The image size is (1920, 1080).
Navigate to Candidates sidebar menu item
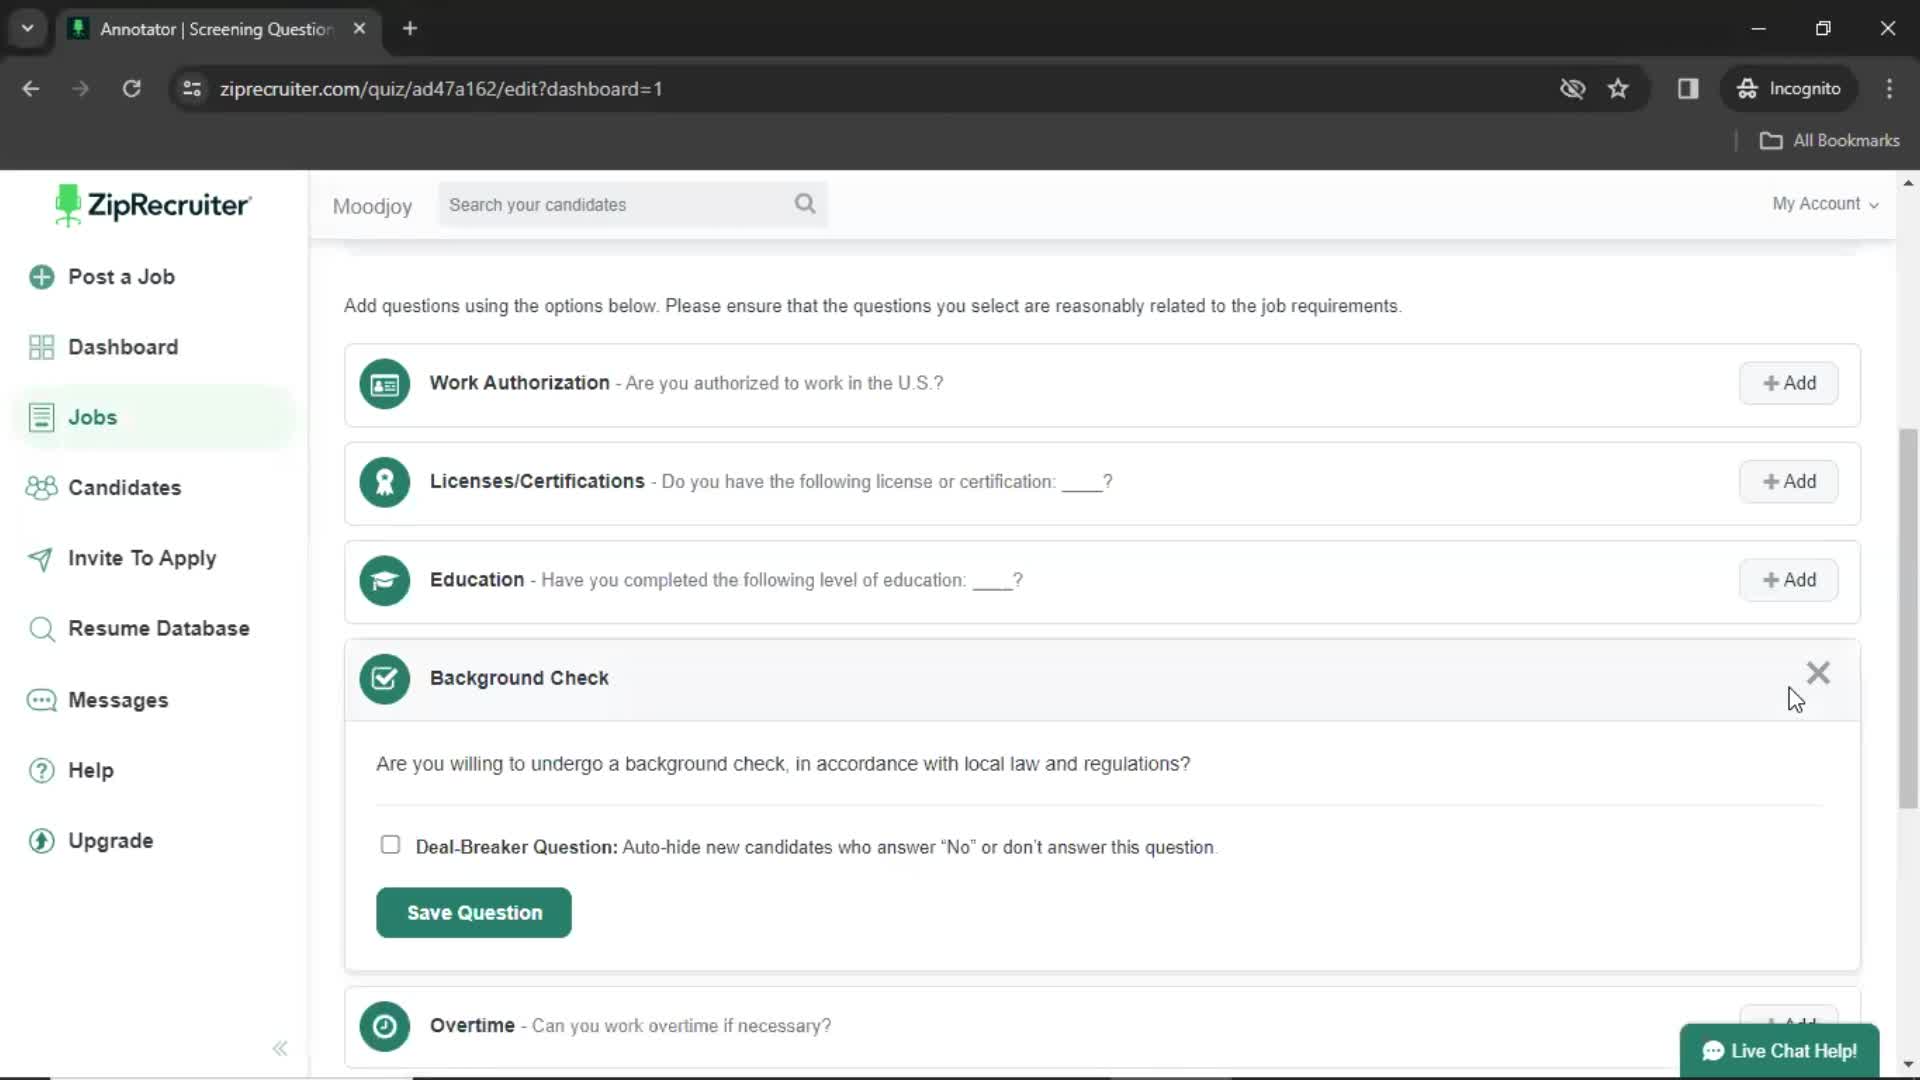[x=125, y=487]
